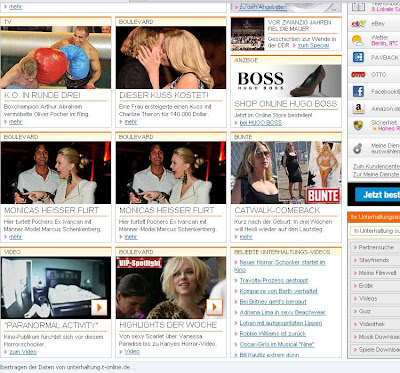Click the 'Berlin, 9°C' weather link
The width and height of the screenshot is (400, 373).
coord(384,43)
